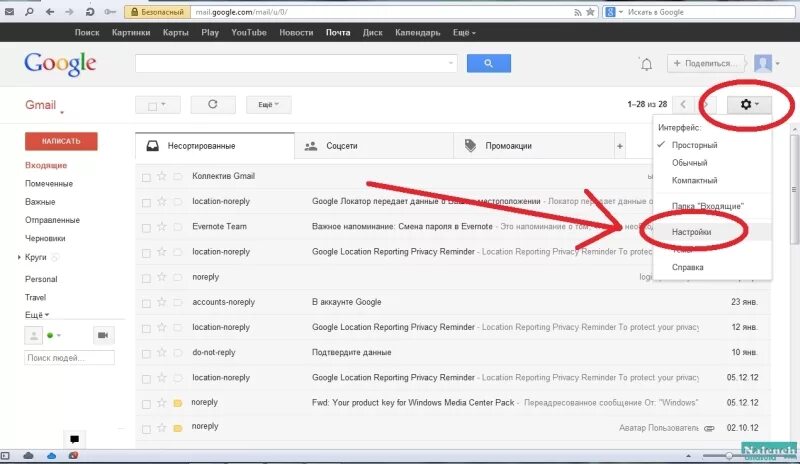Click the RSS feed icon in address bar
The height and width of the screenshot is (464, 800).
pyautogui.click(x=578, y=12)
